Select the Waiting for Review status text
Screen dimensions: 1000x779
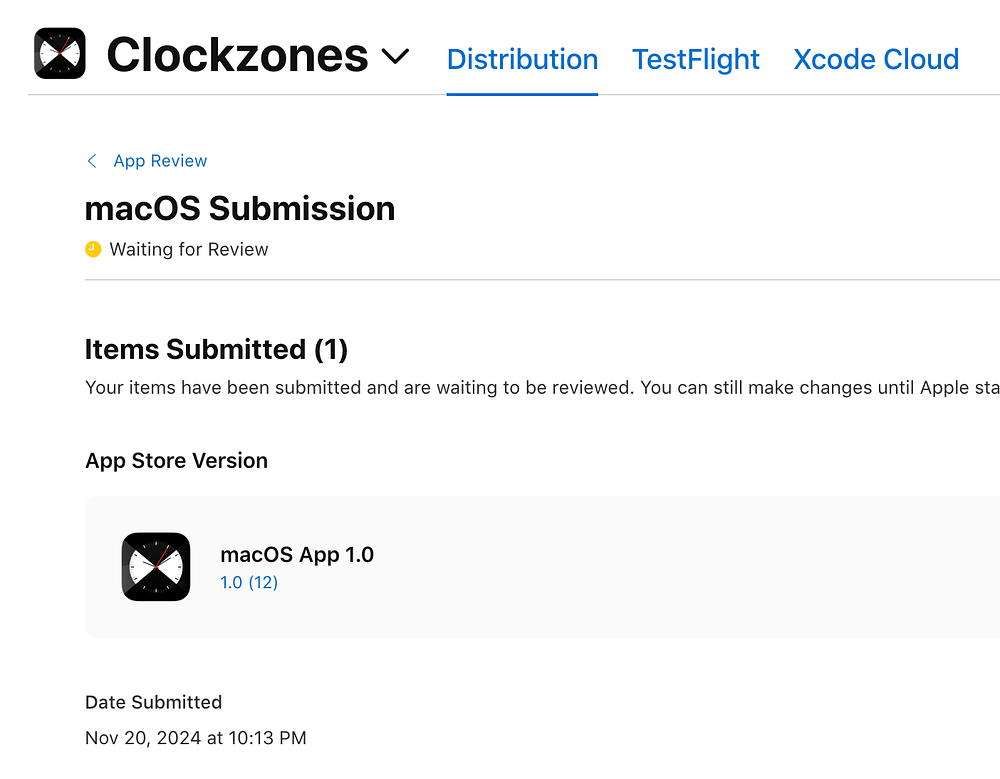(189, 250)
